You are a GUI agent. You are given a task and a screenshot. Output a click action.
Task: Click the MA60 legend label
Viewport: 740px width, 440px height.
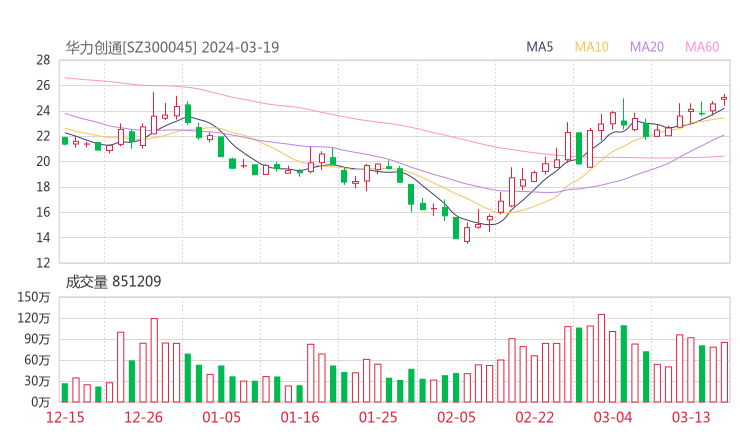click(x=702, y=47)
